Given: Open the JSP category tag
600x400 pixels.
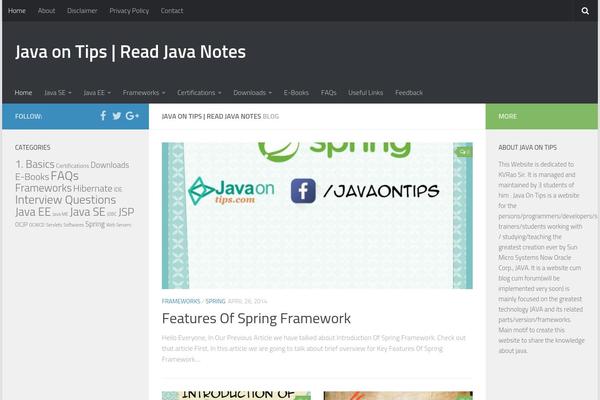Looking at the screenshot, I should tap(126, 212).
